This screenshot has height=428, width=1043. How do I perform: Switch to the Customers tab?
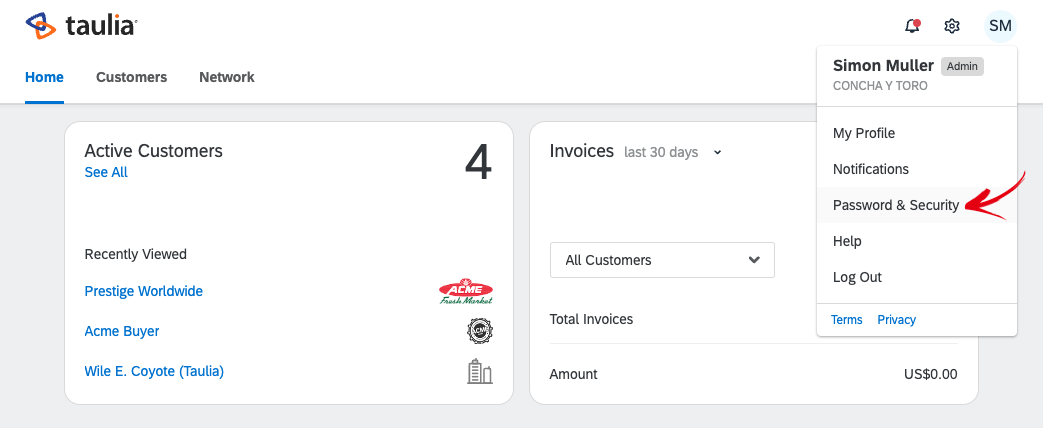coord(131,77)
